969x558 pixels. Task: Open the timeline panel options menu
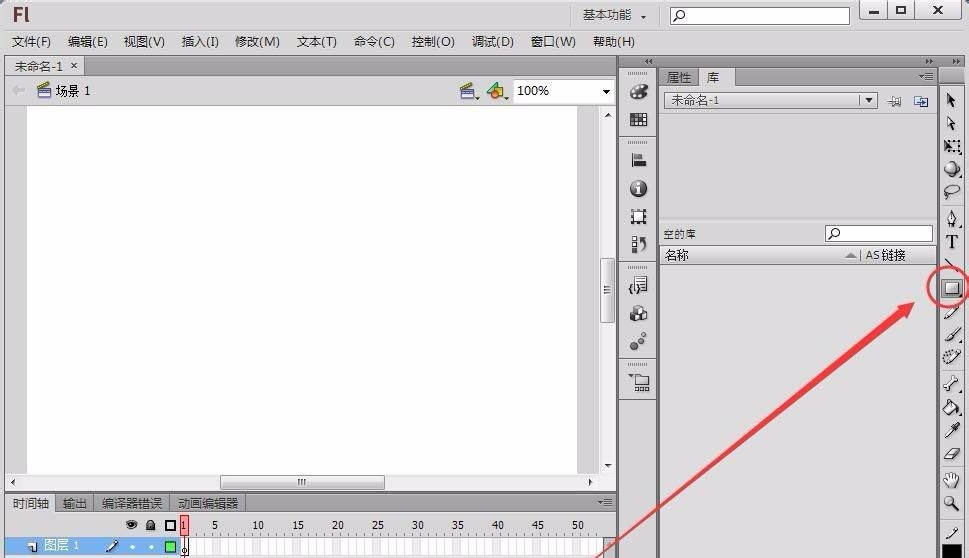pyautogui.click(x=605, y=502)
